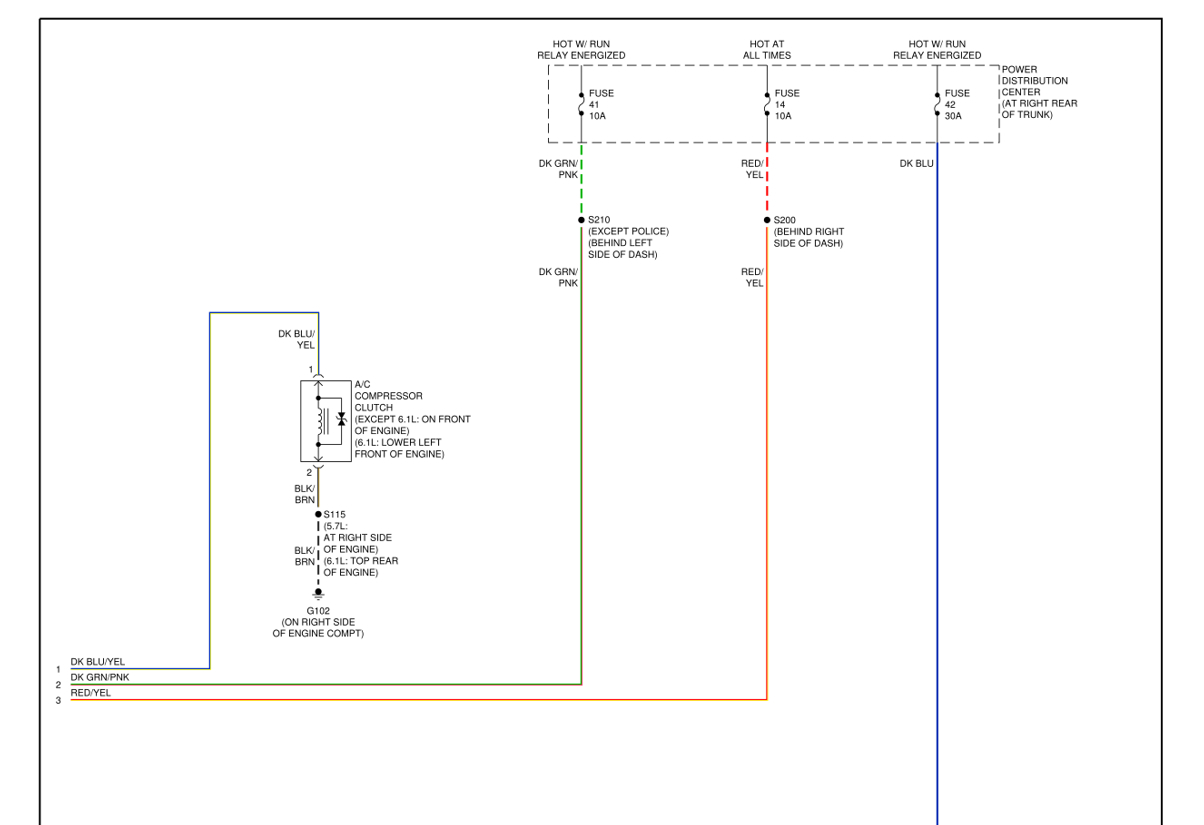Select the 'S115' splice location text
This screenshot has width=1204, height=825.
coord(360,543)
